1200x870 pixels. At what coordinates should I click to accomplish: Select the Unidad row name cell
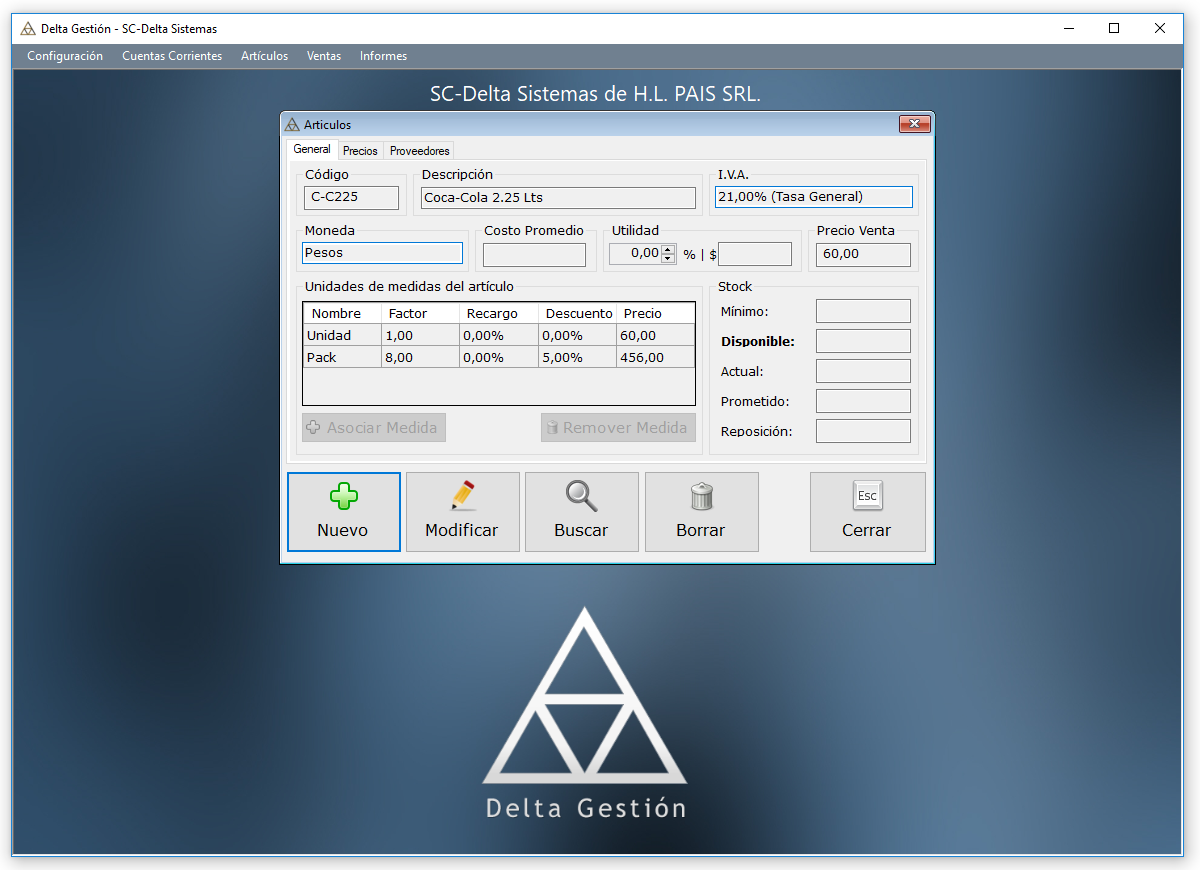pyautogui.click(x=342, y=335)
